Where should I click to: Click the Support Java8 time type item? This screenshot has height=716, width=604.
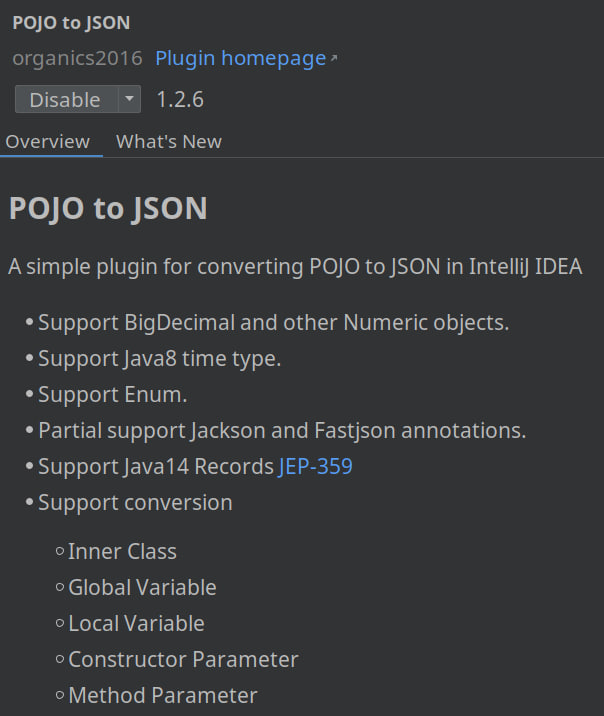[159, 359]
